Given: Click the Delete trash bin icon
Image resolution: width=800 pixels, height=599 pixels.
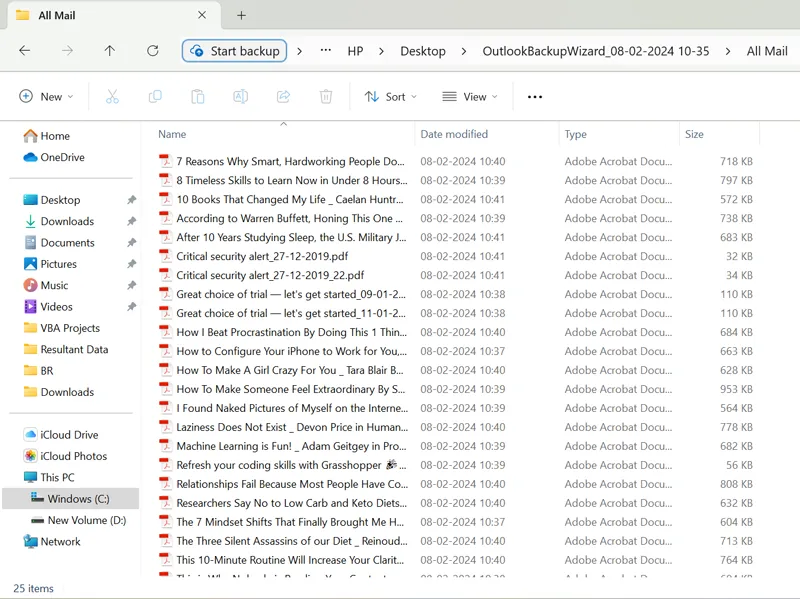Looking at the screenshot, I should [x=326, y=97].
